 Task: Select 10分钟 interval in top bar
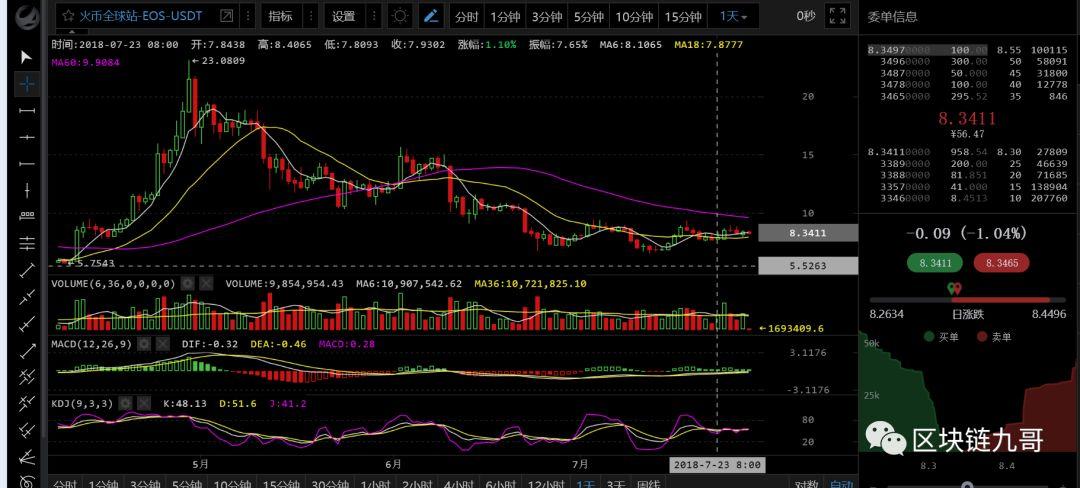pos(634,17)
